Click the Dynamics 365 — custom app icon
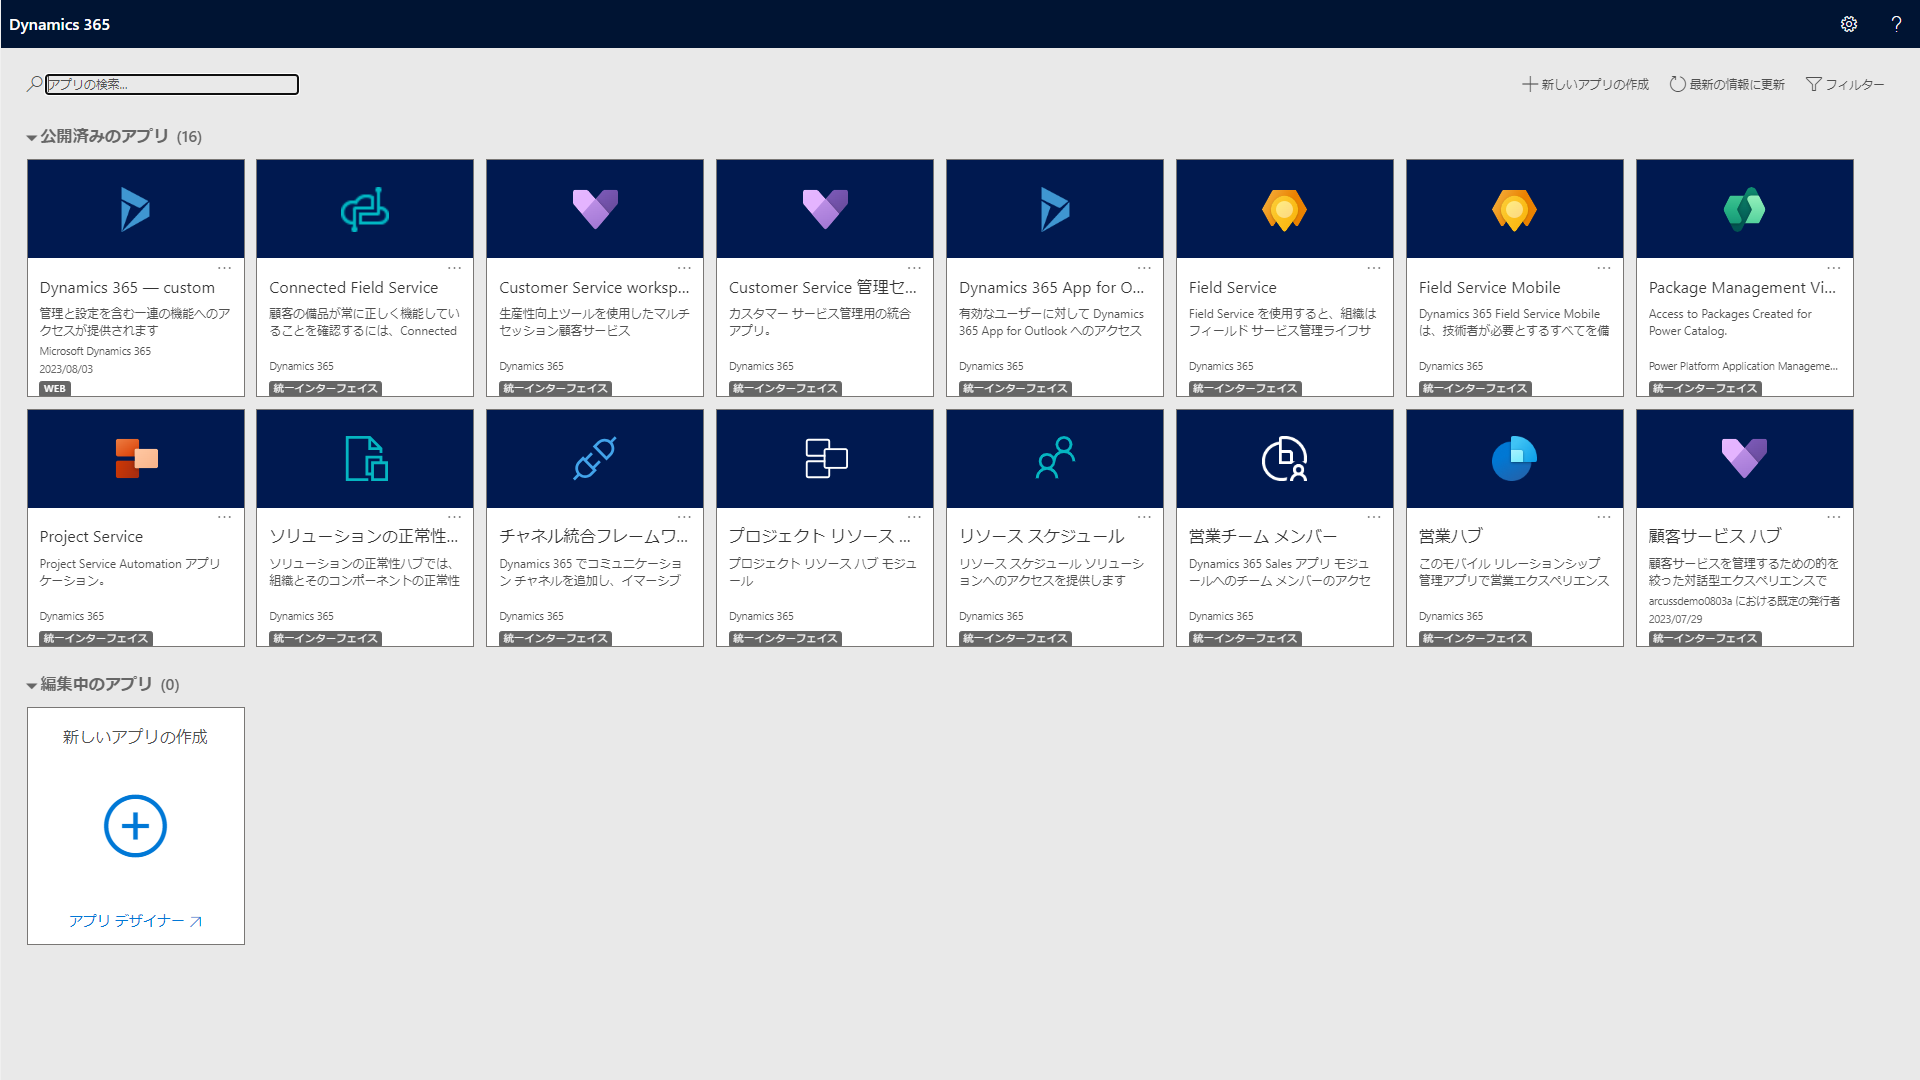 (x=135, y=209)
